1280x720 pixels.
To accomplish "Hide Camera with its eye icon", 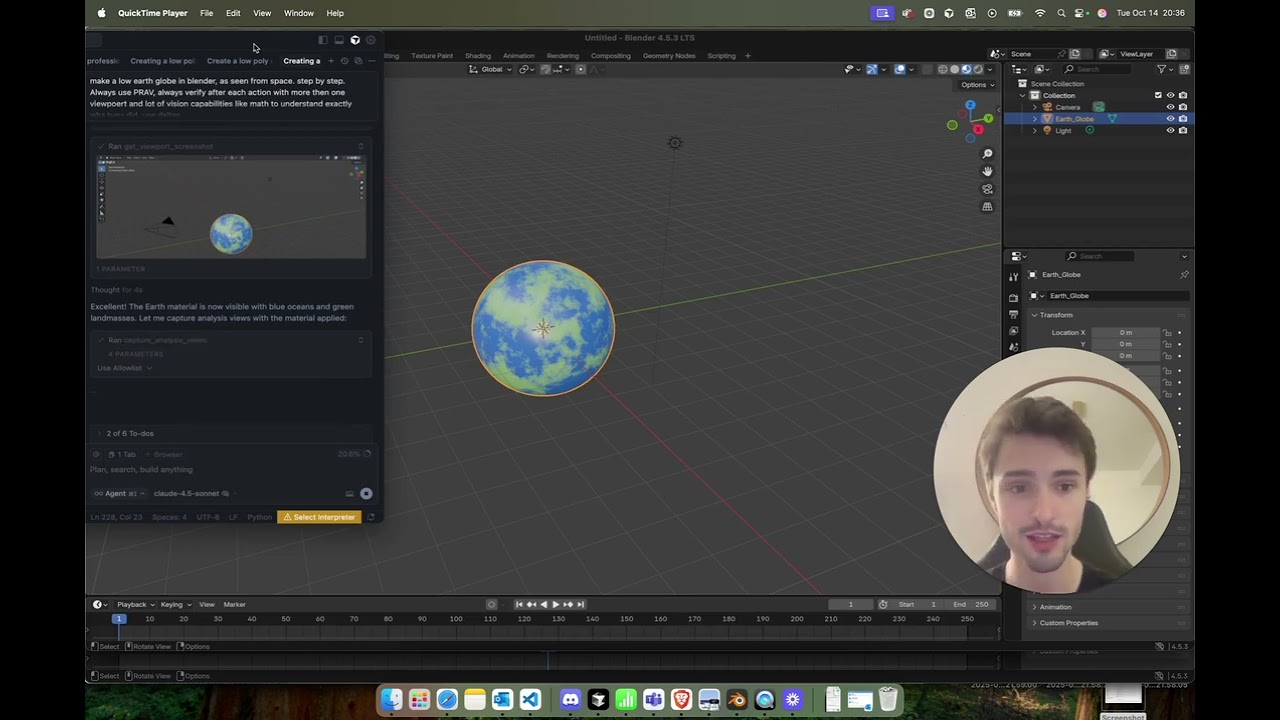I will pos(1171,107).
